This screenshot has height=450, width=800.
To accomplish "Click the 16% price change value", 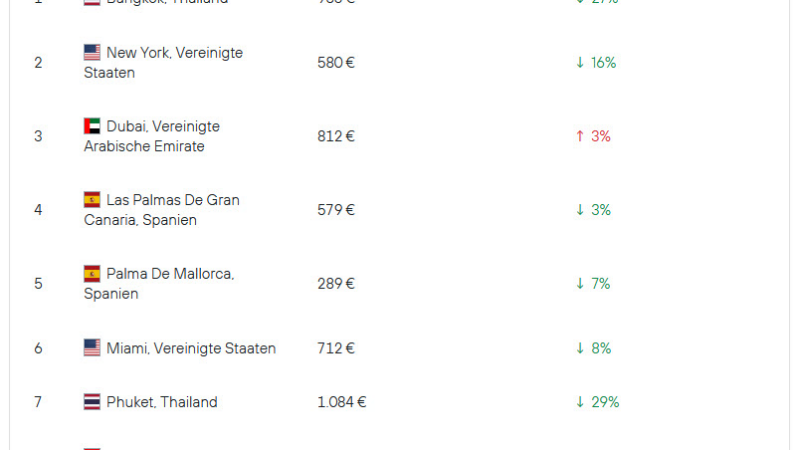I will 603,63.
